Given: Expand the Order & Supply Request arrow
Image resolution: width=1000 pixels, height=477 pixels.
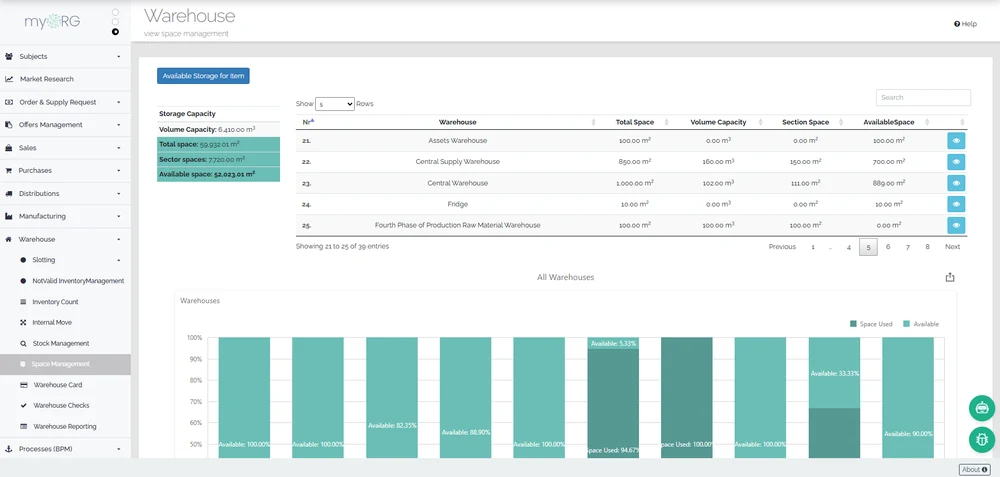Looking at the screenshot, I should pyautogui.click(x=119, y=102).
